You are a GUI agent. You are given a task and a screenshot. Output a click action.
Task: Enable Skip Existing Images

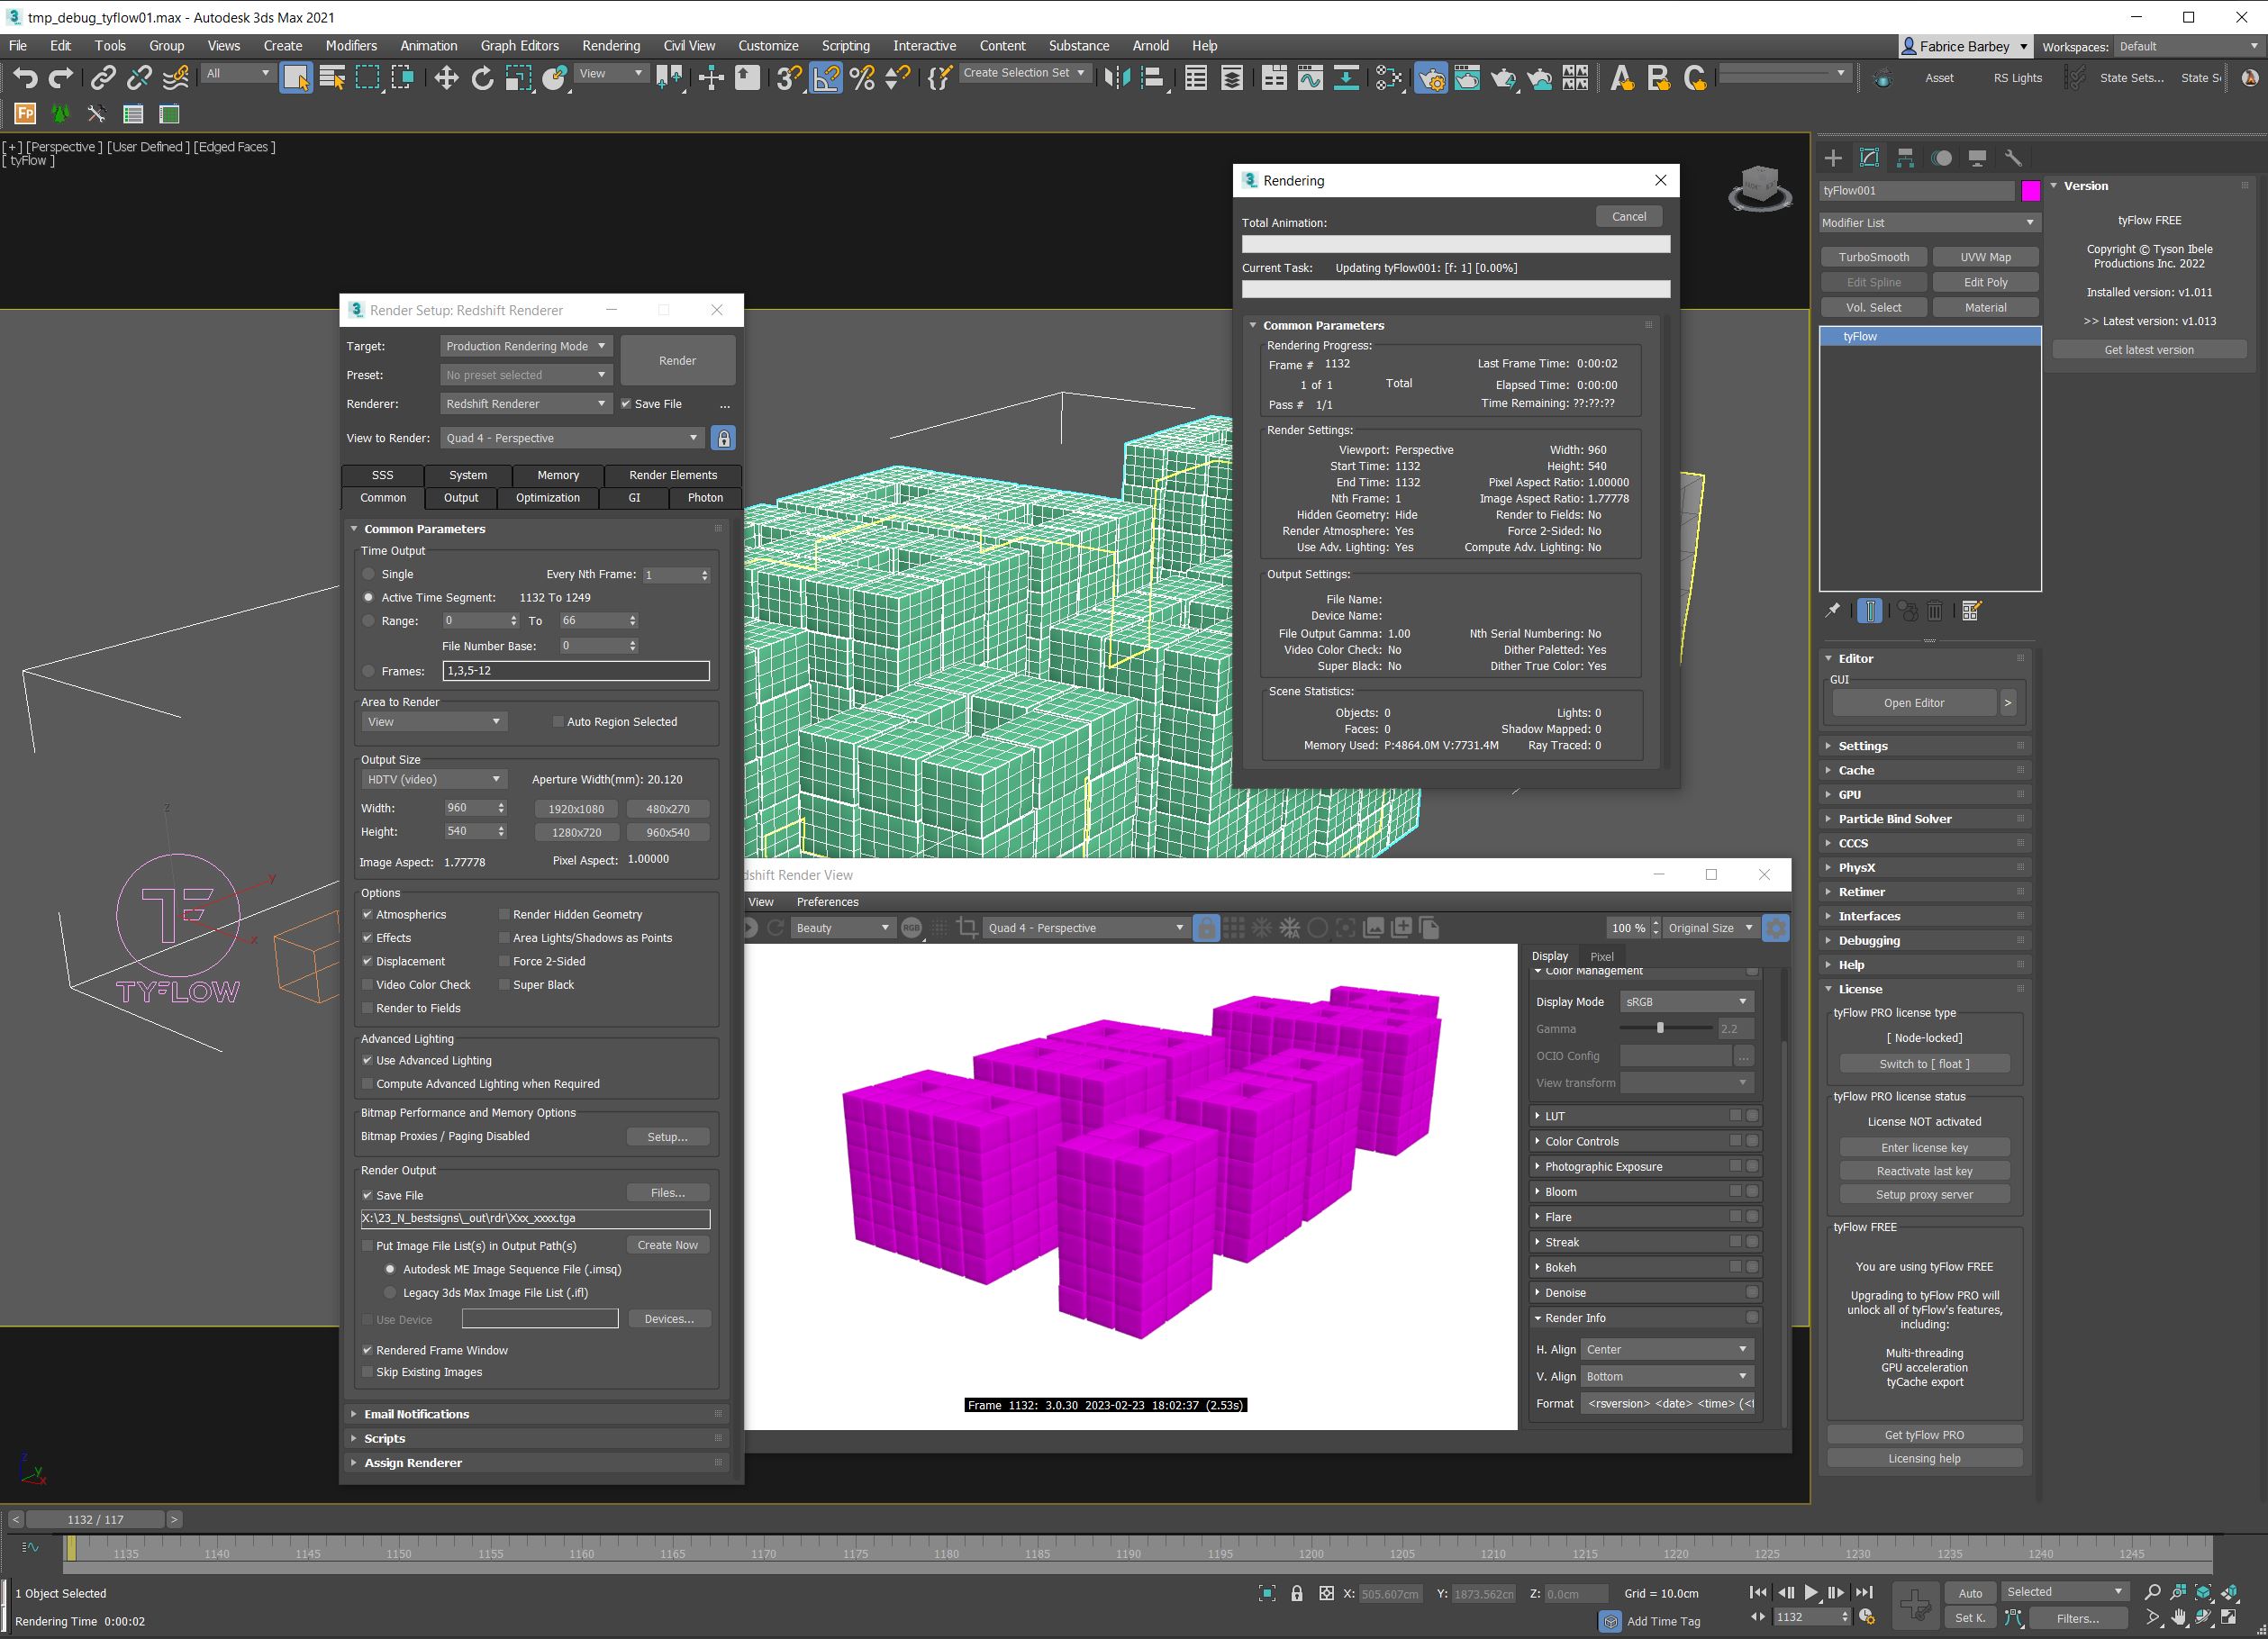click(x=367, y=1373)
